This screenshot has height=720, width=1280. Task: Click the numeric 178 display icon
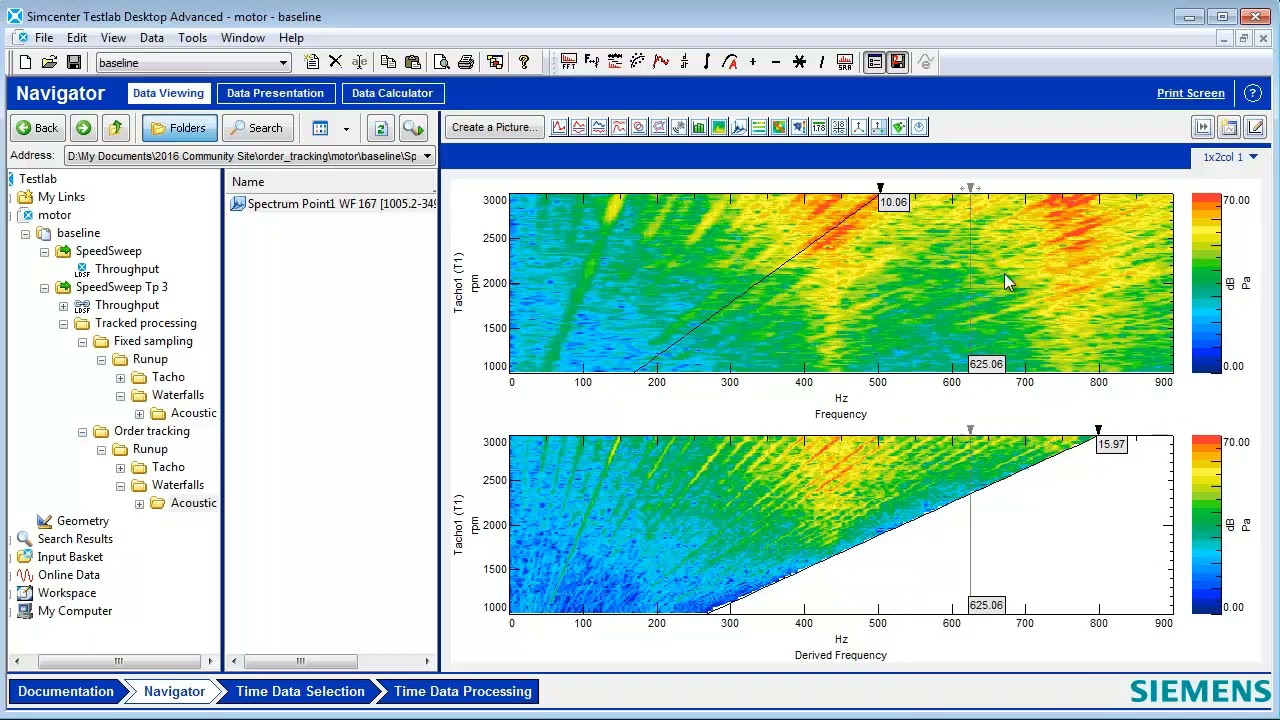coord(819,127)
